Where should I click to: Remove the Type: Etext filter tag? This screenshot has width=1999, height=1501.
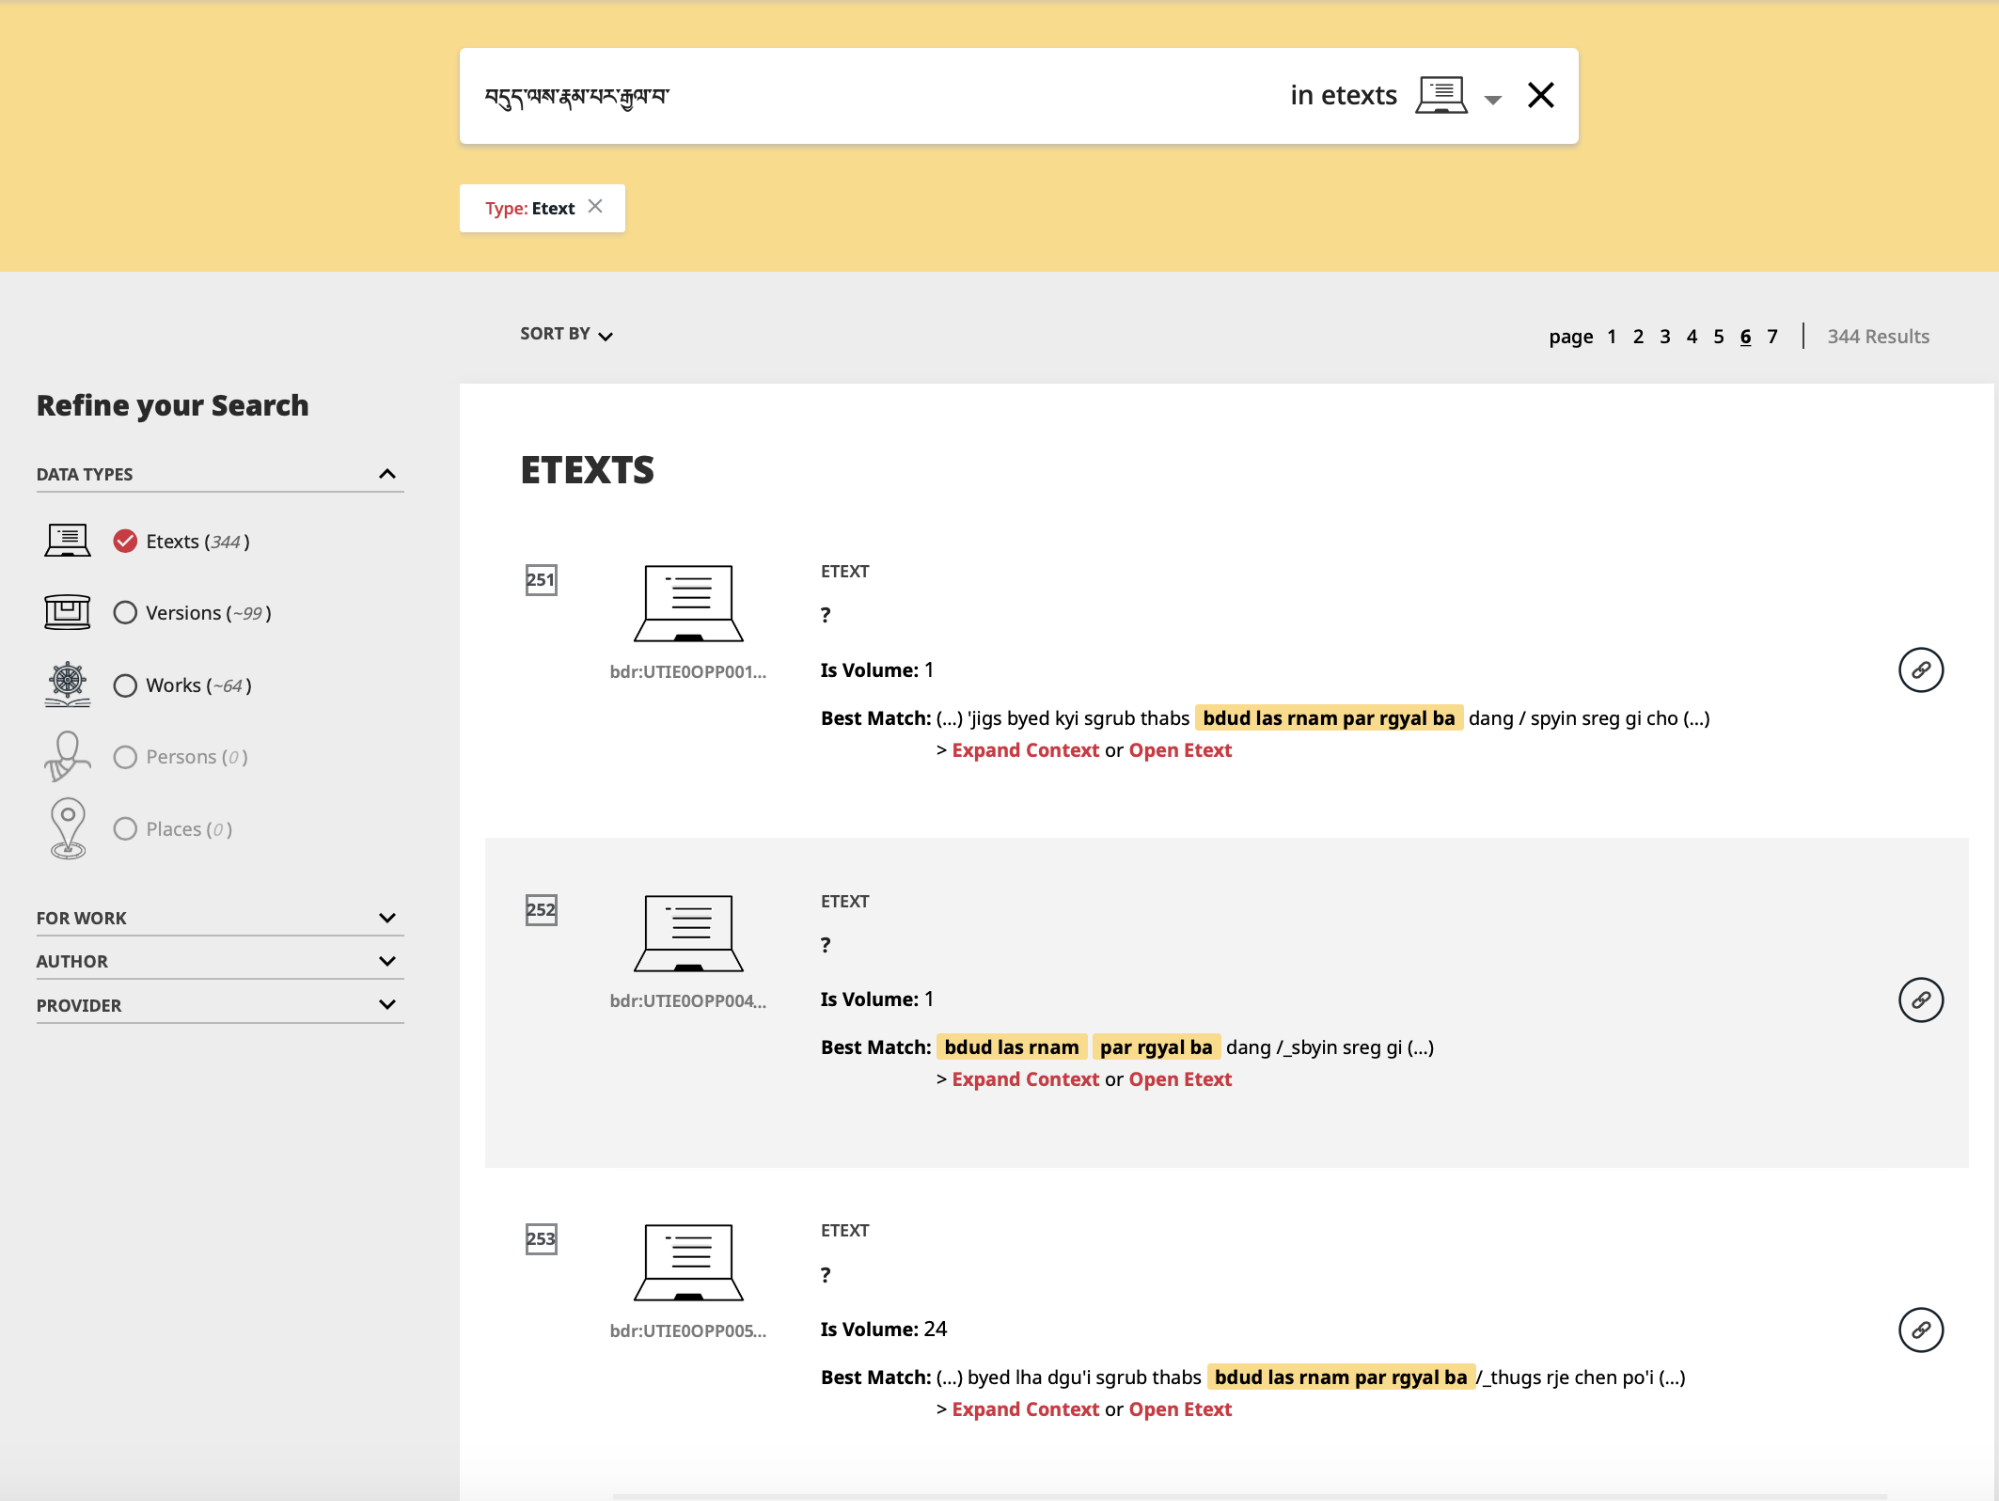[x=595, y=206]
